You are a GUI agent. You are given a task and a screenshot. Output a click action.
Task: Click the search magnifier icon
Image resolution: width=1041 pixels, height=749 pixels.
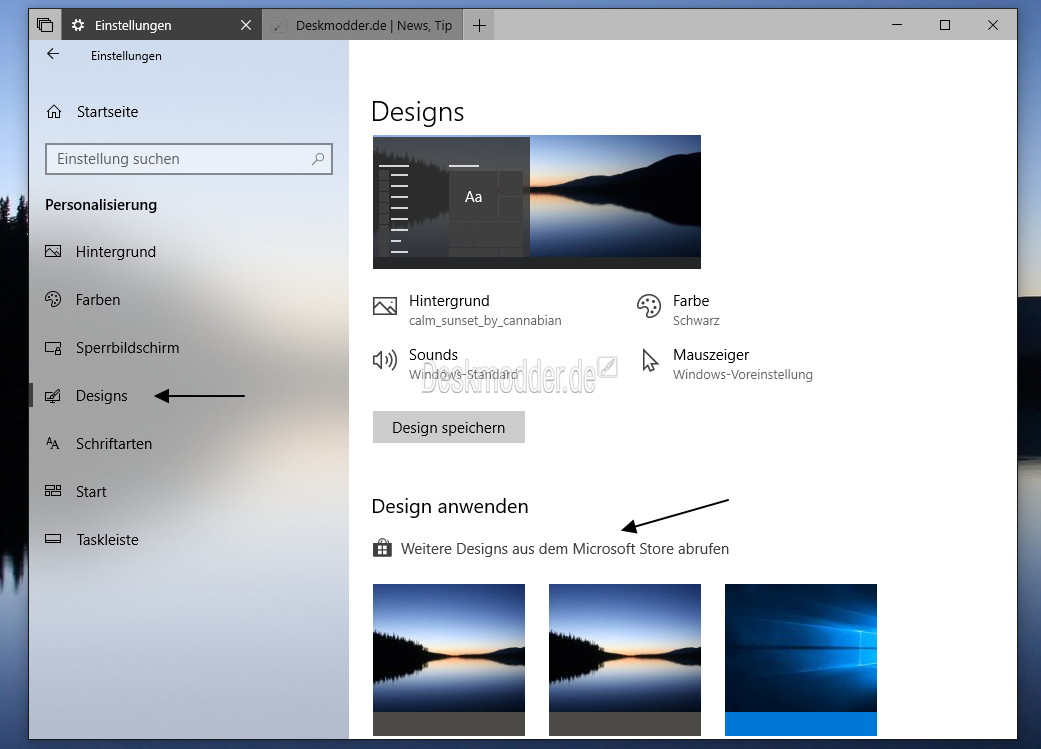[x=318, y=159]
